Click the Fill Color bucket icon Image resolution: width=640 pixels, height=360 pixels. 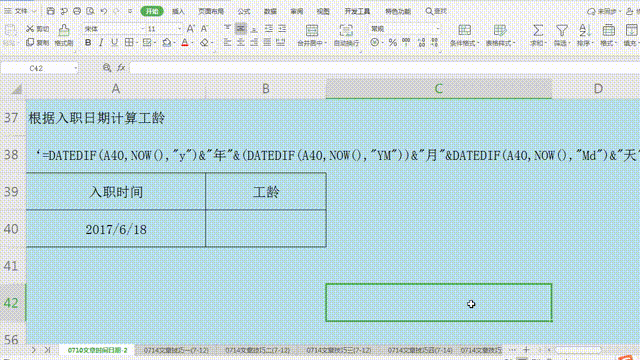click(166, 42)
